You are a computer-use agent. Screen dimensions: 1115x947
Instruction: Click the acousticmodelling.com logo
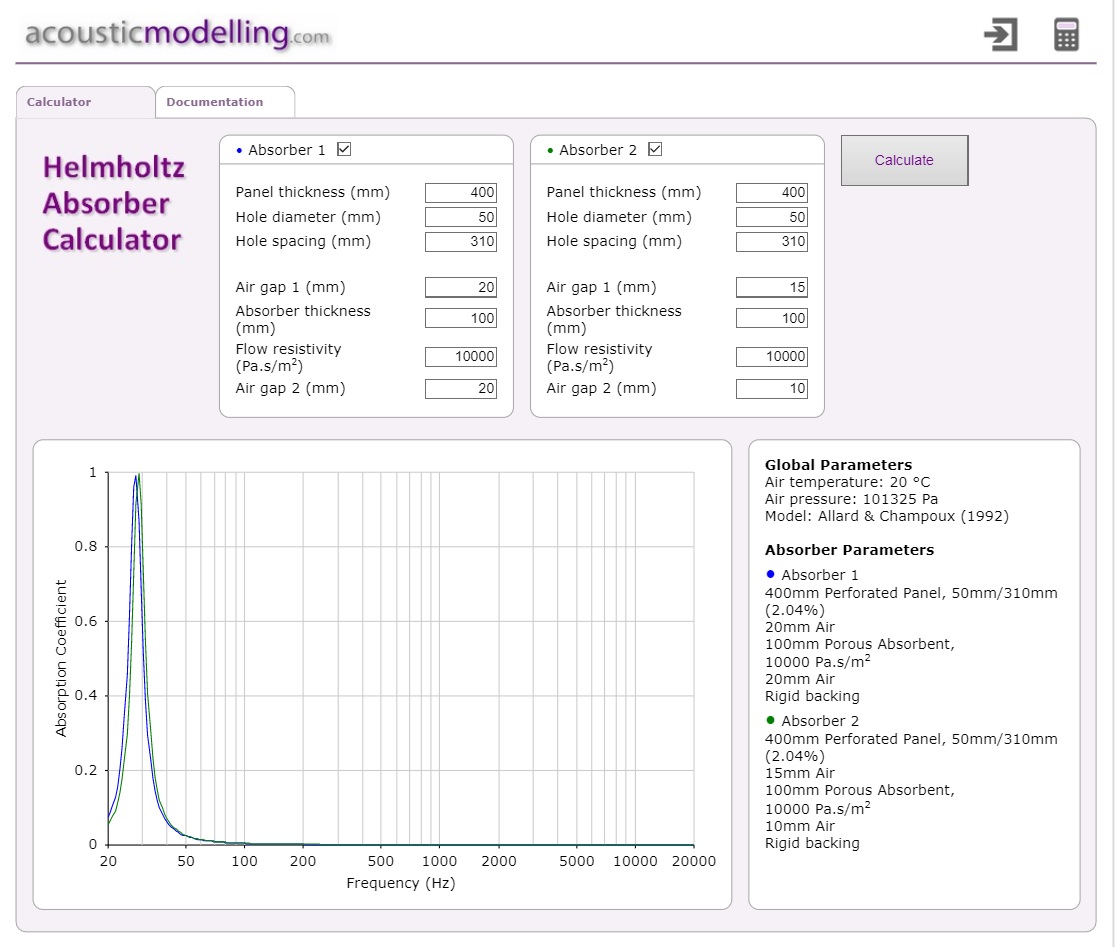click(x=177, y=34)
